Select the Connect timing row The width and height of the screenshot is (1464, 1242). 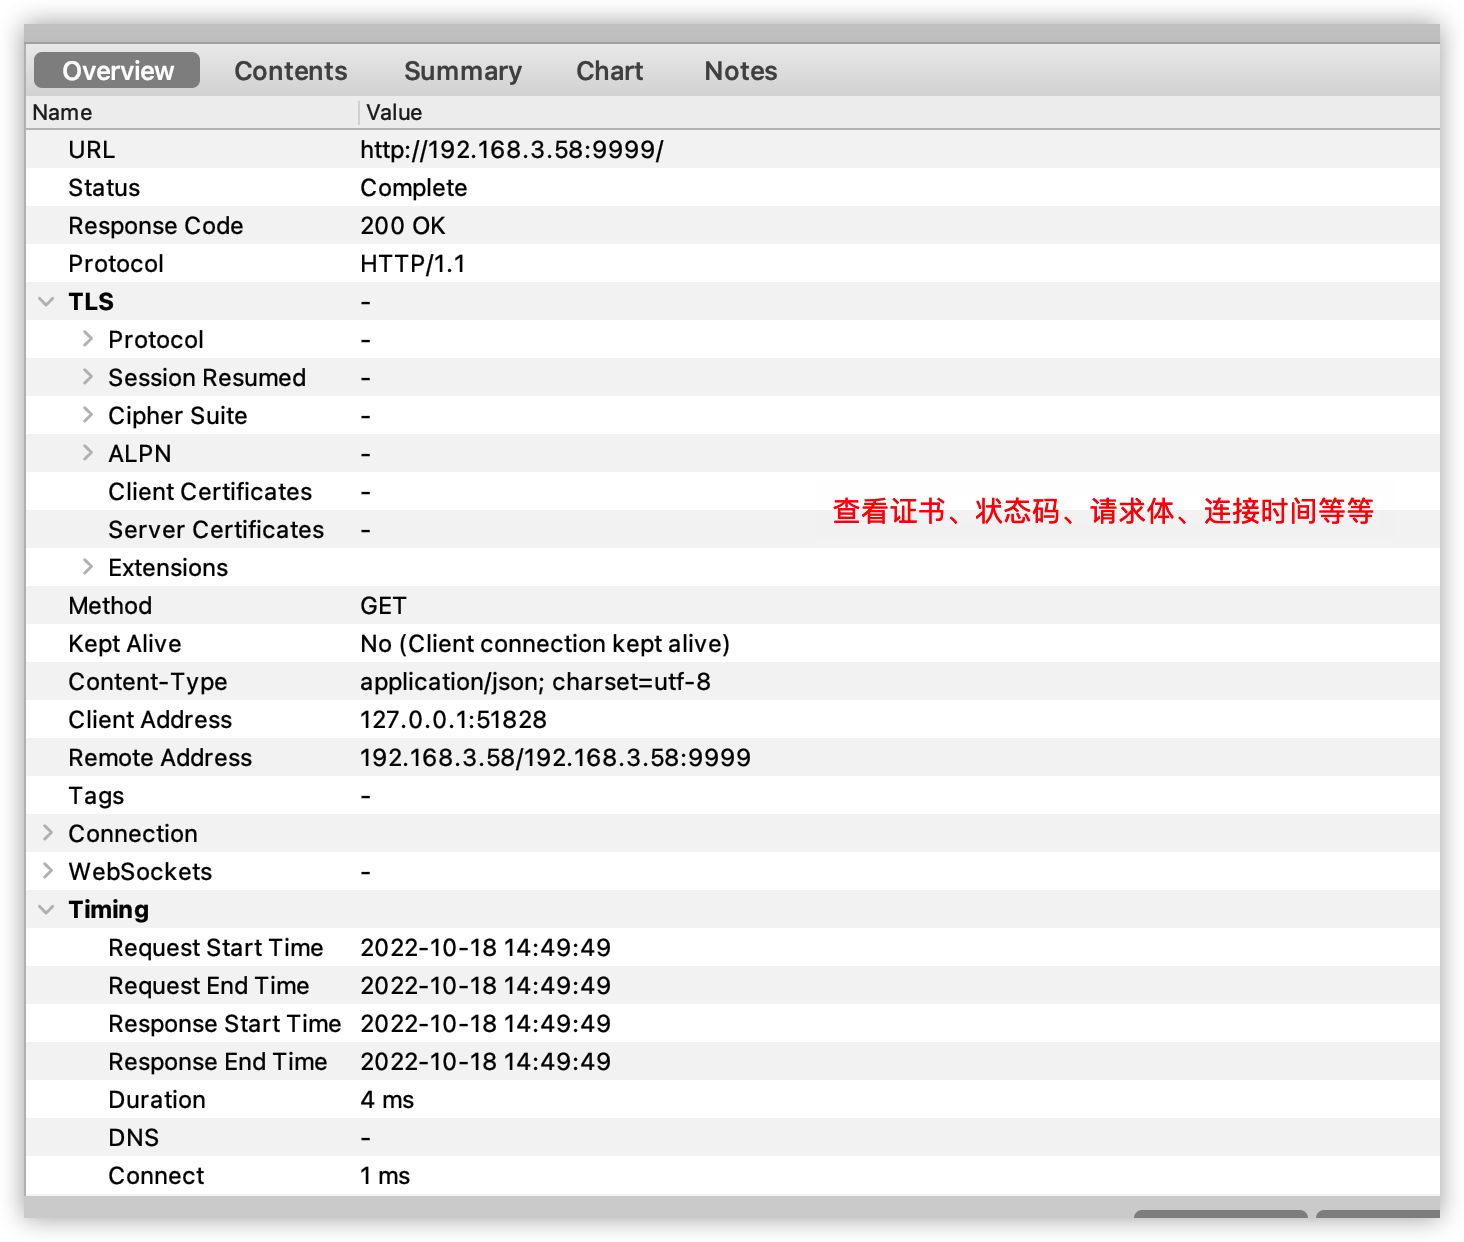(732, 1175)
